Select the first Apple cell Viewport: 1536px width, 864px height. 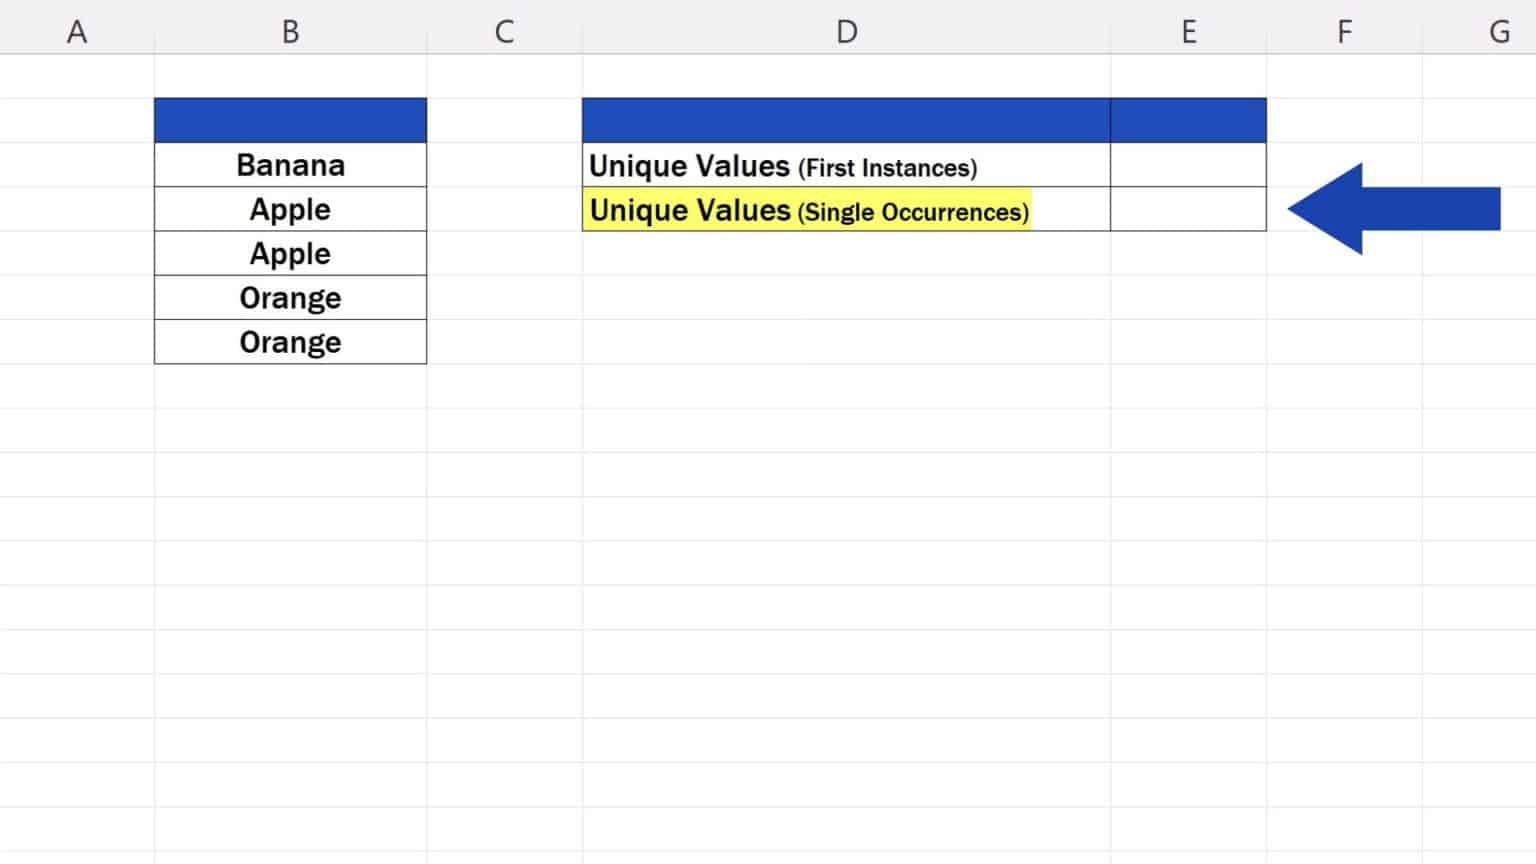pos(290,209)
